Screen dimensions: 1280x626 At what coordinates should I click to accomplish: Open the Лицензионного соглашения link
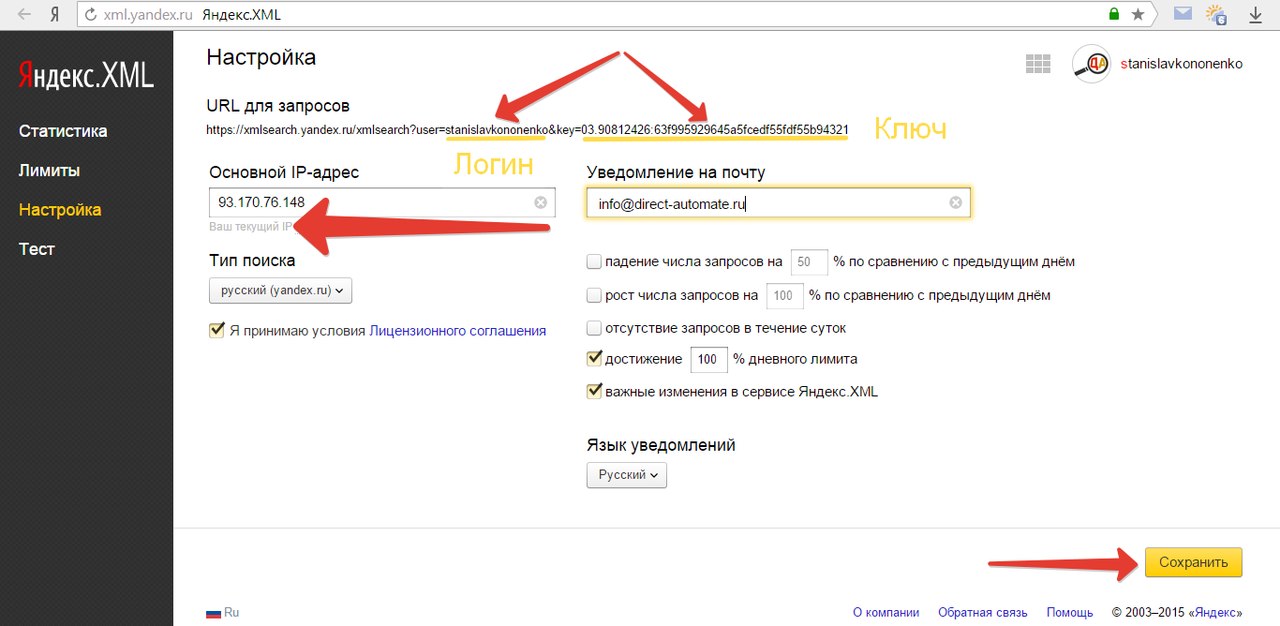pyautogui.click(x=458, y=330)
